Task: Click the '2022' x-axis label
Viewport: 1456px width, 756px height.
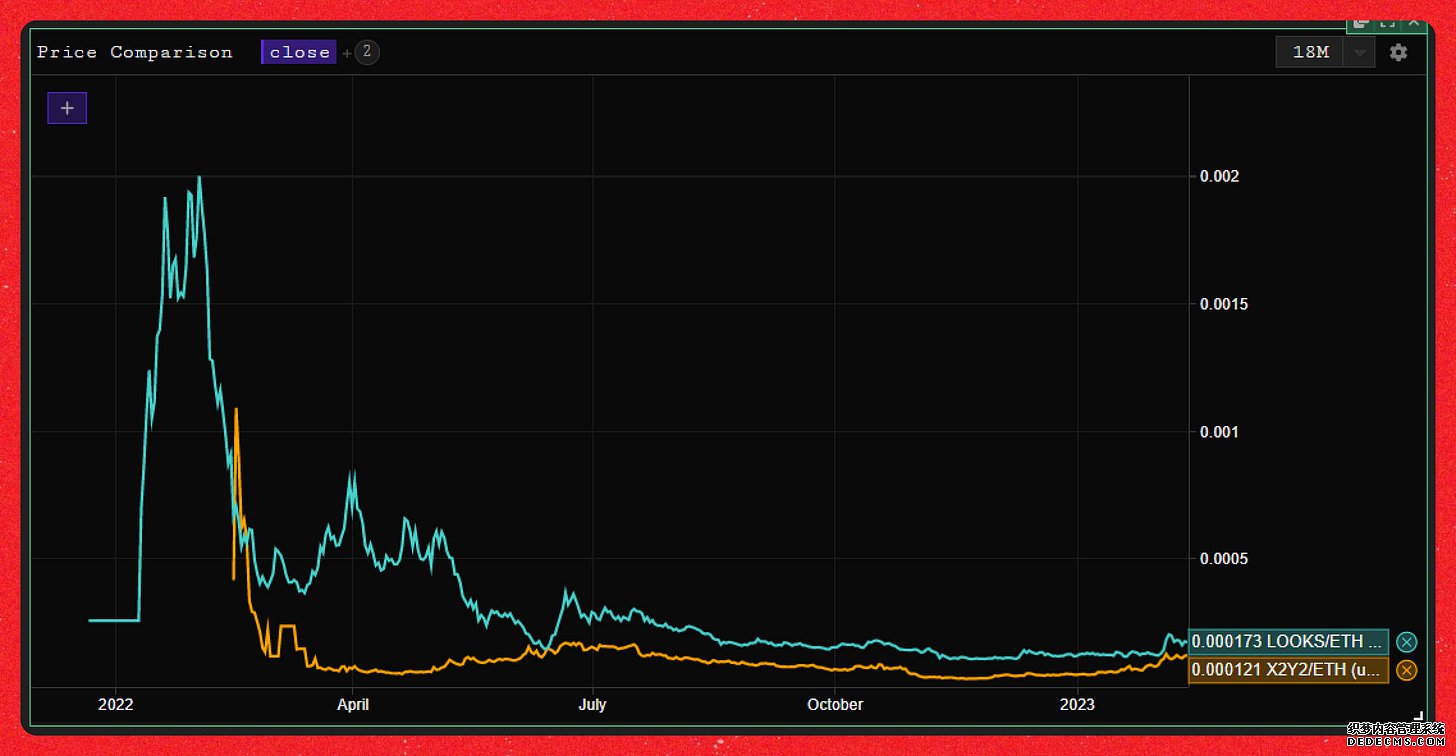Action: [116, 705]
